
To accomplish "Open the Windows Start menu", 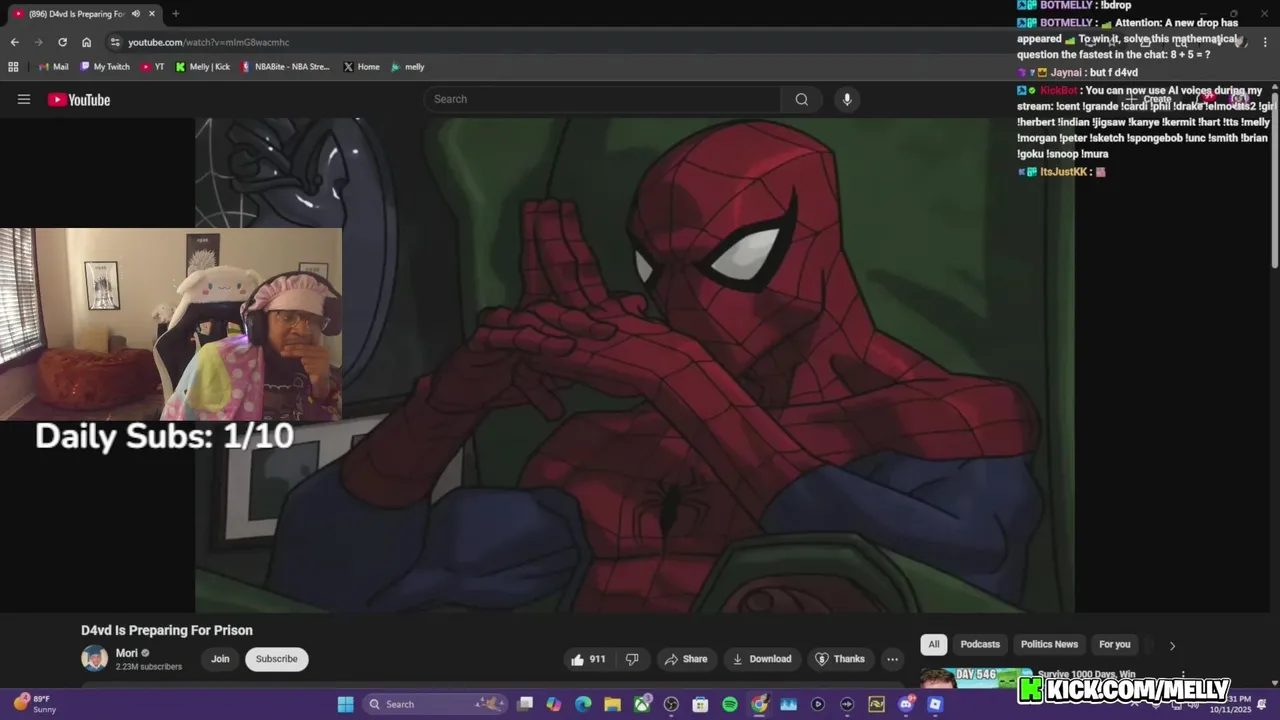I will tap(345, 704).
